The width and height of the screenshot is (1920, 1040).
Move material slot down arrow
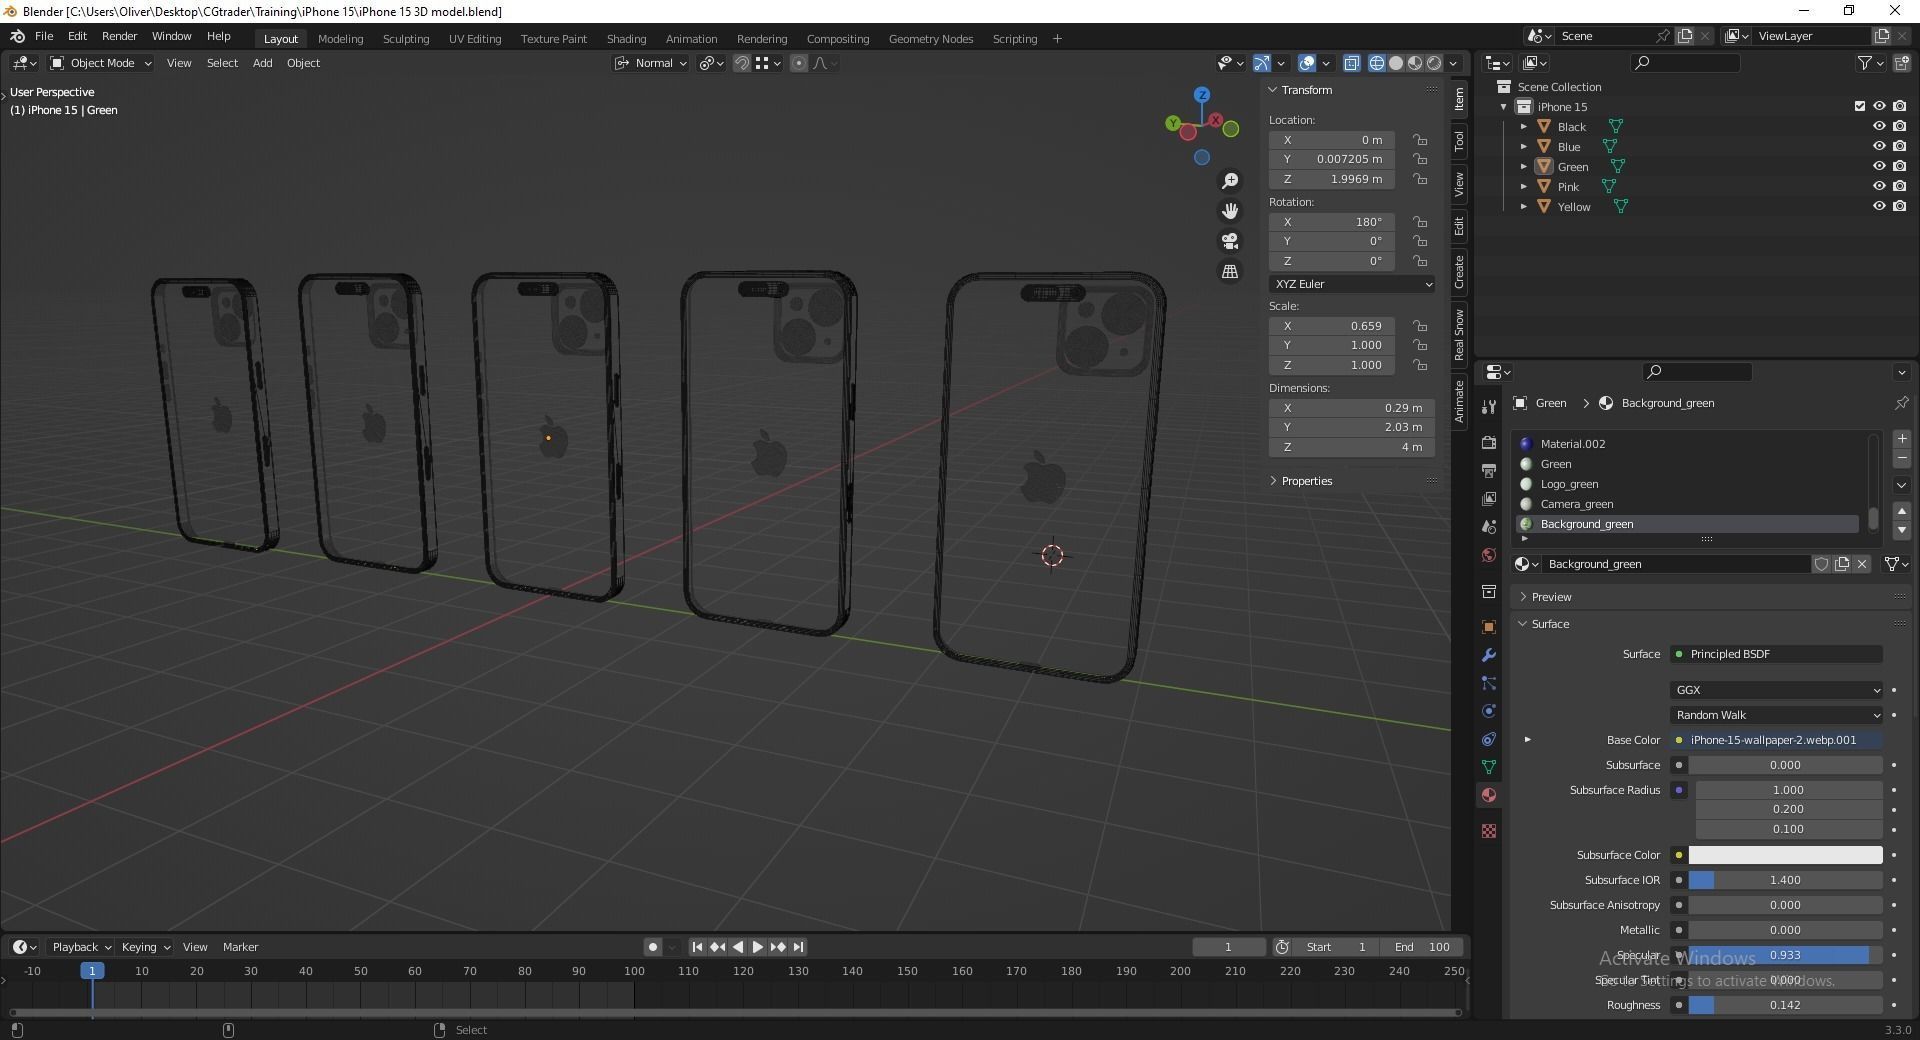coord(1902,530)
